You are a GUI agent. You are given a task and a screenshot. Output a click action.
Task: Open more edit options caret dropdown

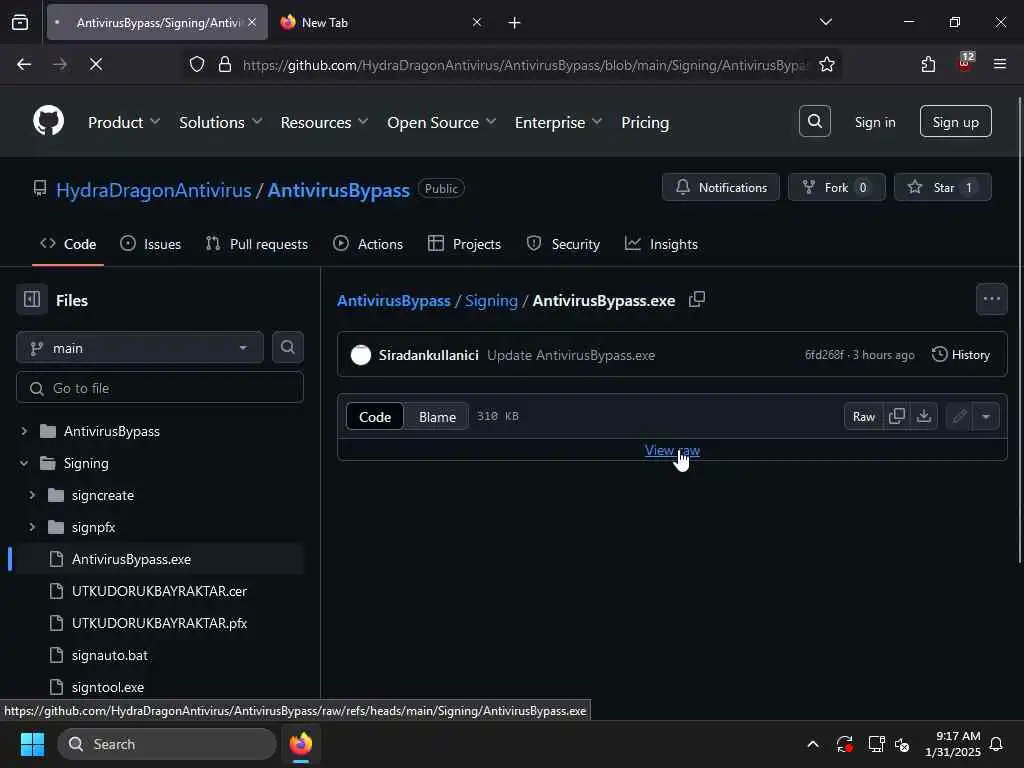click(985, 416)
